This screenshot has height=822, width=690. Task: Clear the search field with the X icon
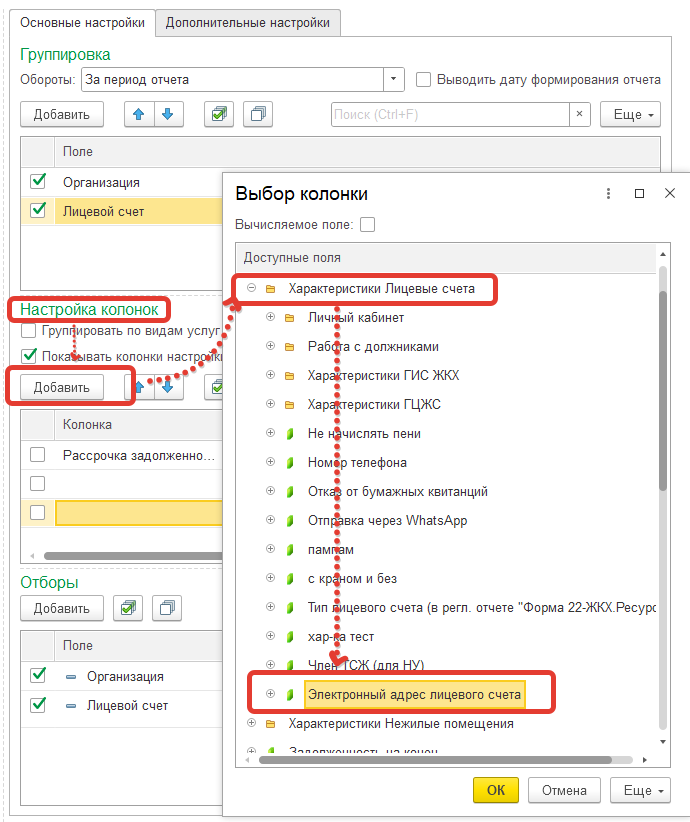point(579,114)
